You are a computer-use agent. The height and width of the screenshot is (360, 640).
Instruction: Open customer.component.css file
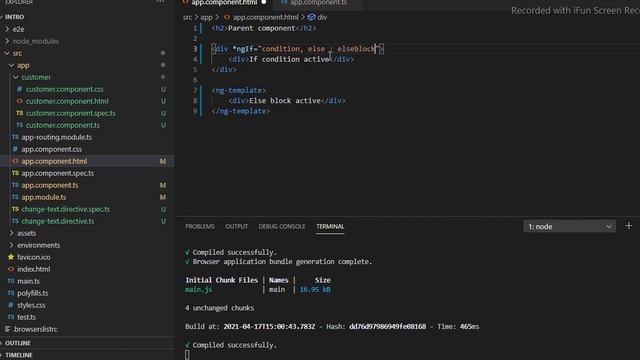[x=64, y=89]
